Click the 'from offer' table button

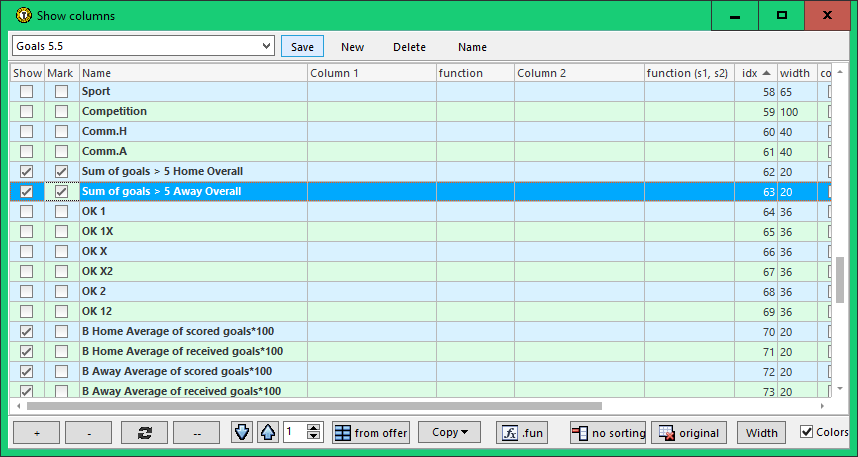point(370,433)
